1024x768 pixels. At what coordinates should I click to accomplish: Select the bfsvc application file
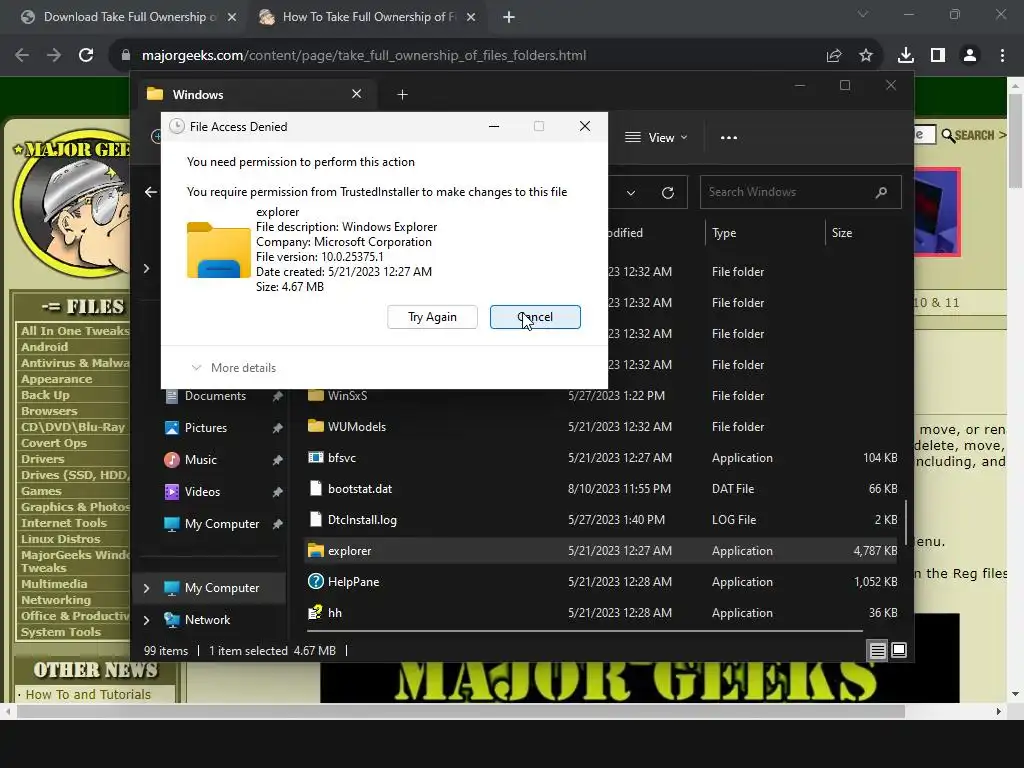(x=601, y=457)
